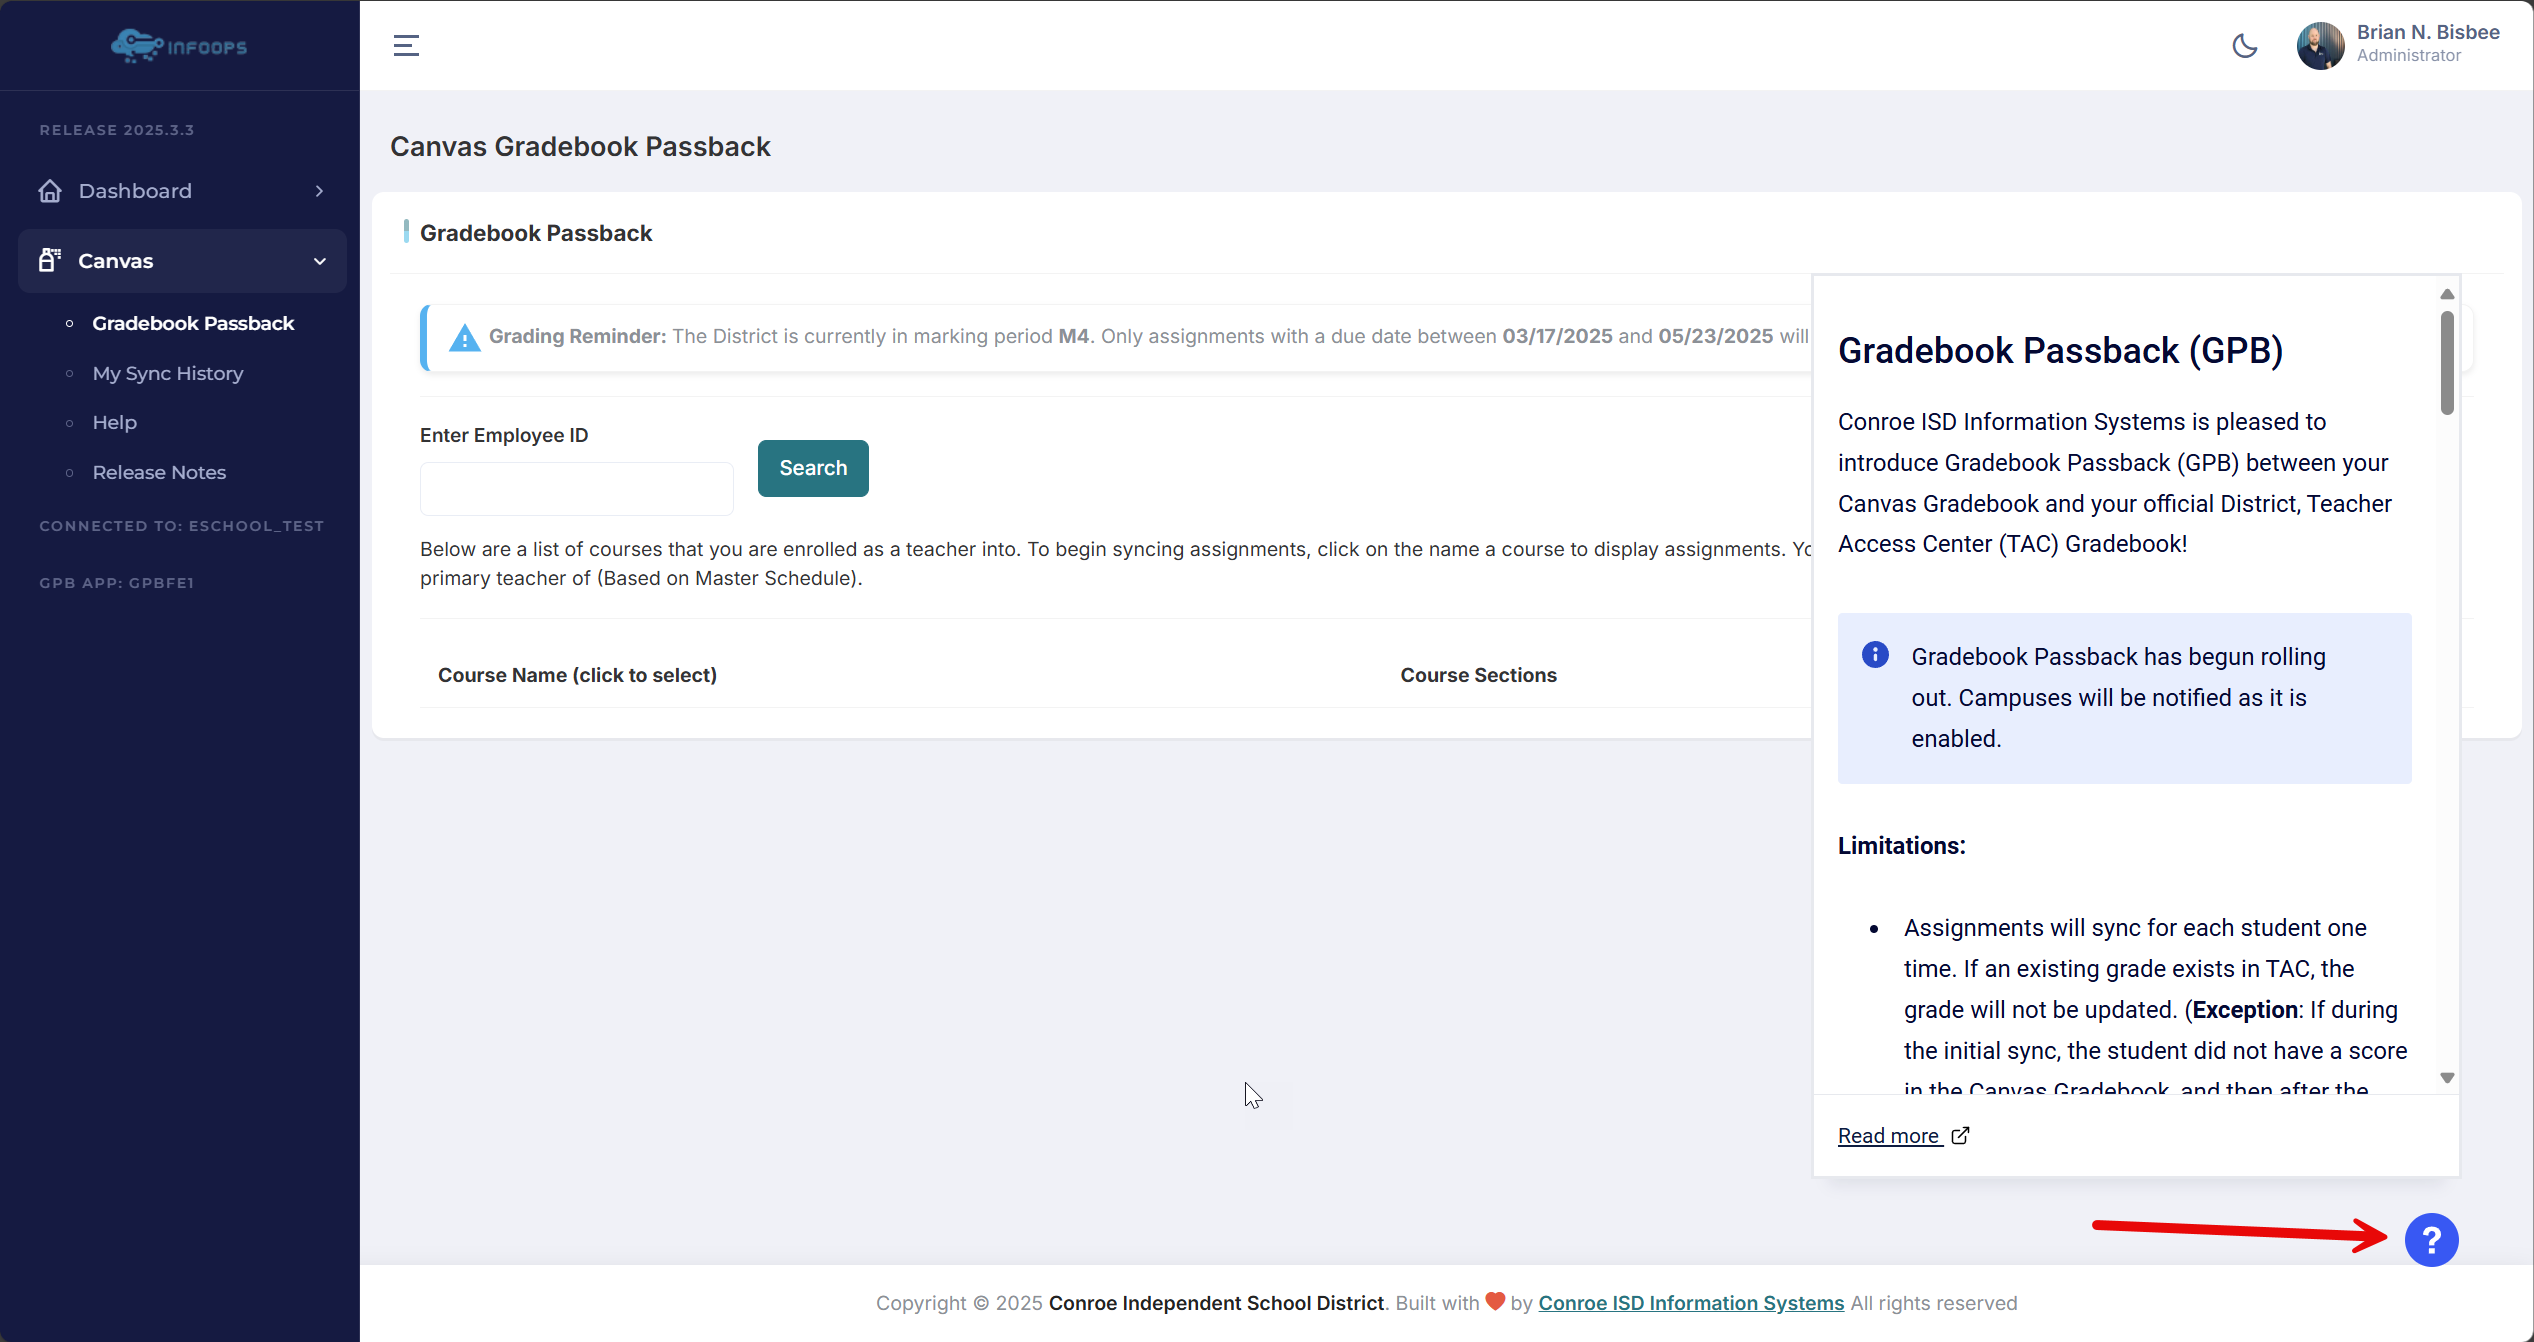Image resolution: width=2534 pixels, height=1342 pixels.
Task: Open Brian N. Bisbee profile avatar
Action: click(2320, 46)
